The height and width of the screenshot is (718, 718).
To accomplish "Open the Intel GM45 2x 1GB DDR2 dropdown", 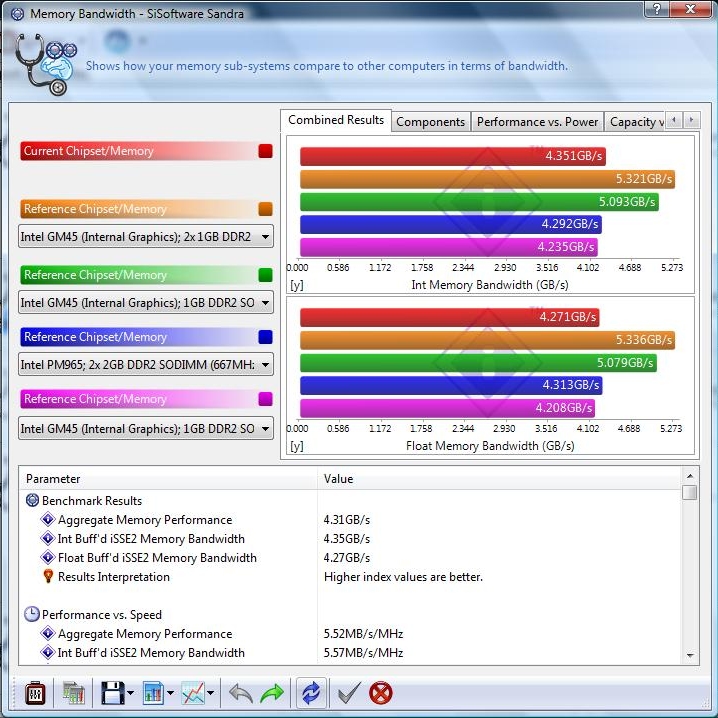I will [x=146, y=237].
